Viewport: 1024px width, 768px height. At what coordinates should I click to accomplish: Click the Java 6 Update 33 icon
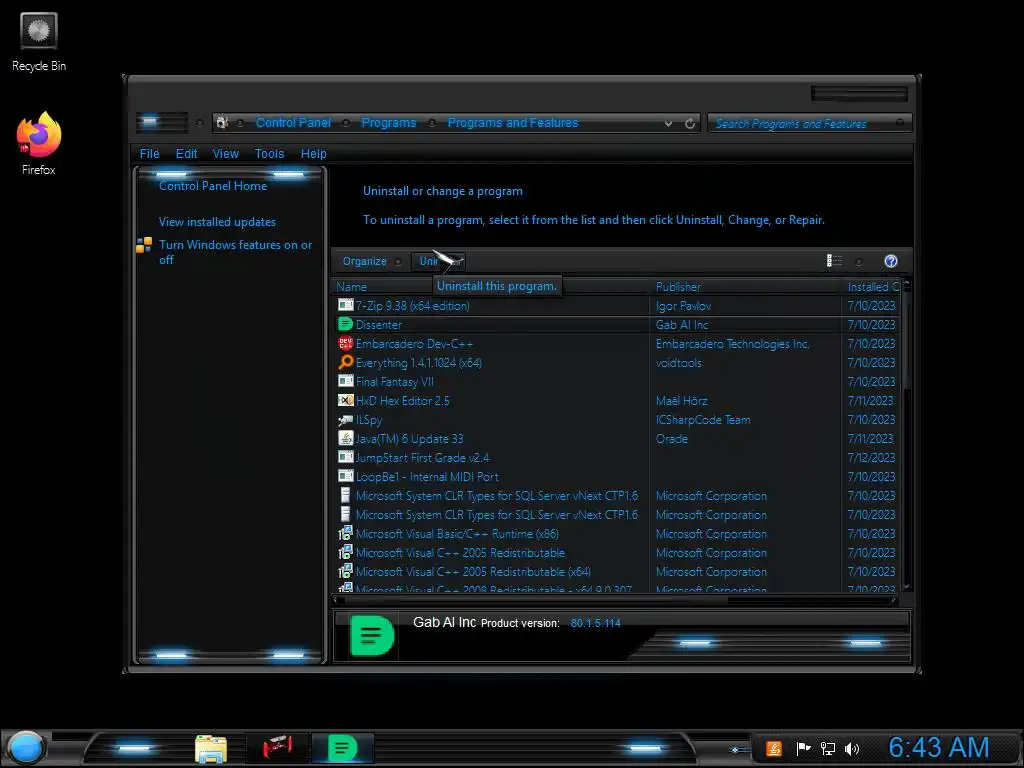tap(345, 438)
